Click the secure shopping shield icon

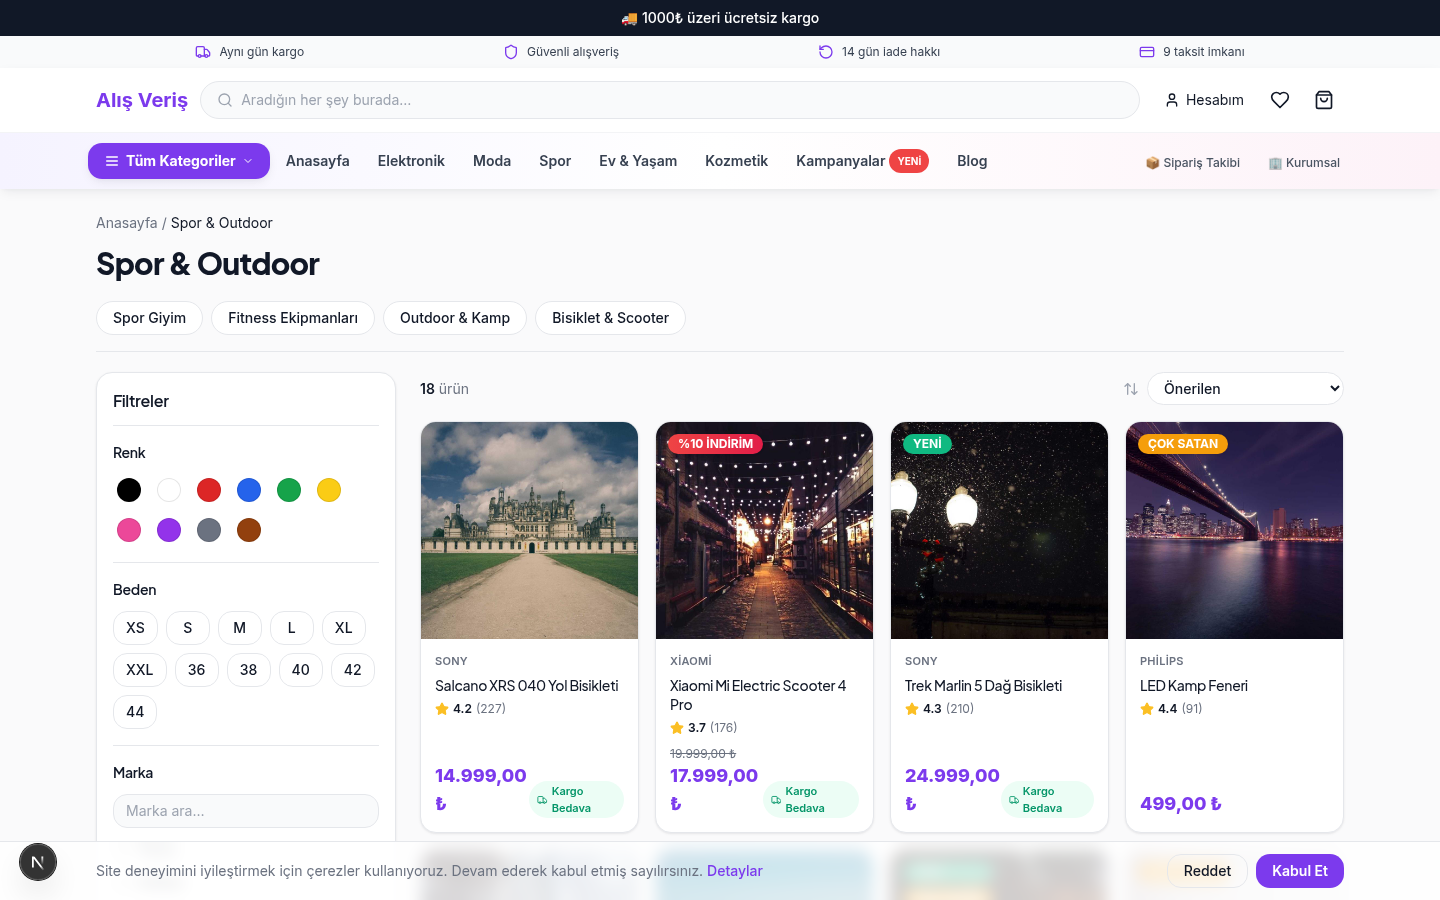[511, 52]
